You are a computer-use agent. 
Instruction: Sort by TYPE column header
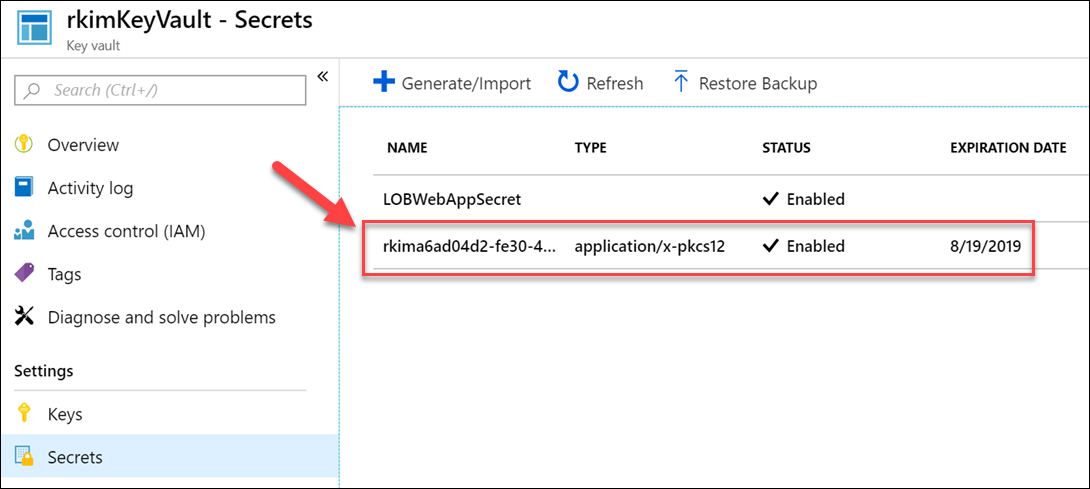coord(590,148)
